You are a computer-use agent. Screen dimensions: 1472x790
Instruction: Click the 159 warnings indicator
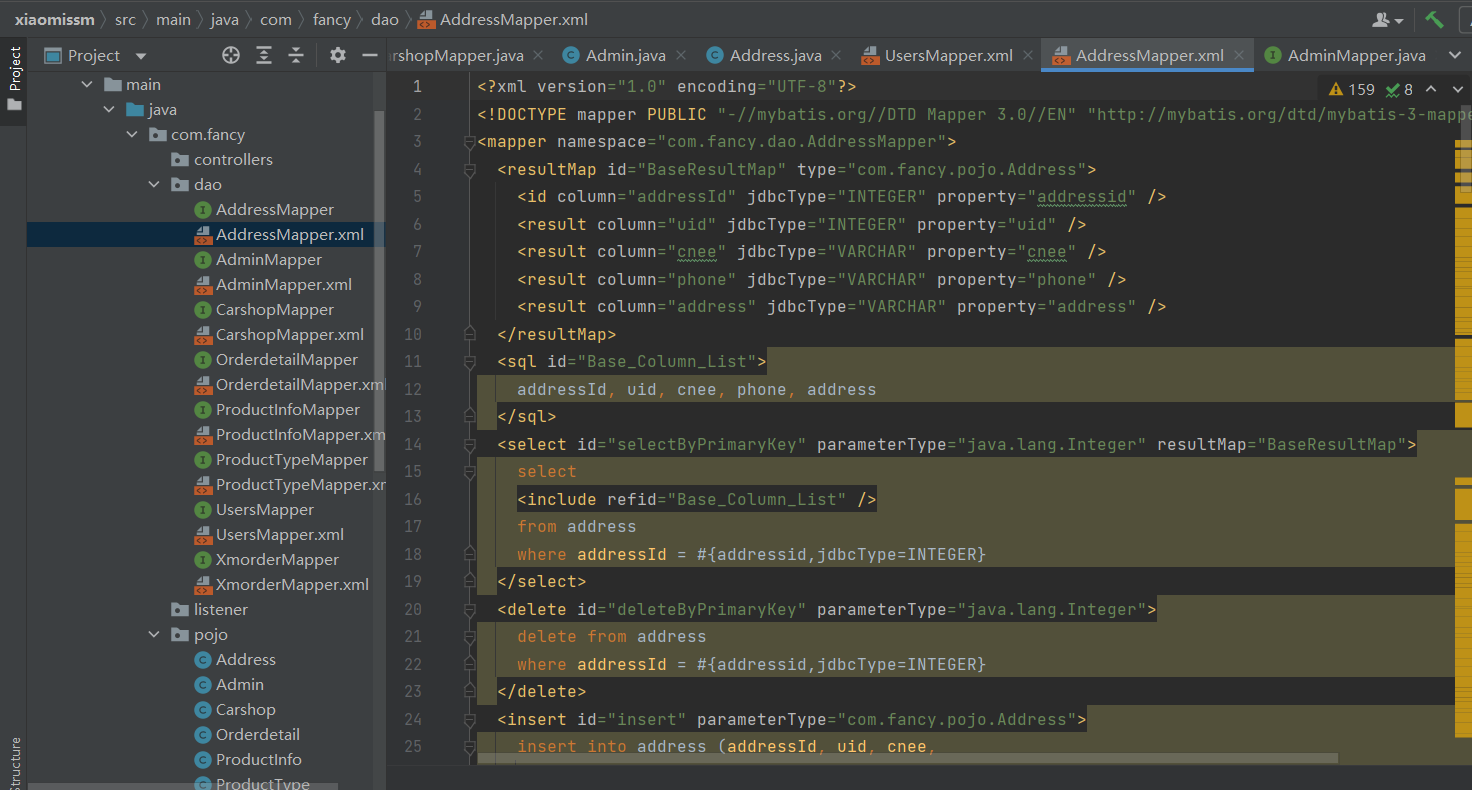(1353, 89)
